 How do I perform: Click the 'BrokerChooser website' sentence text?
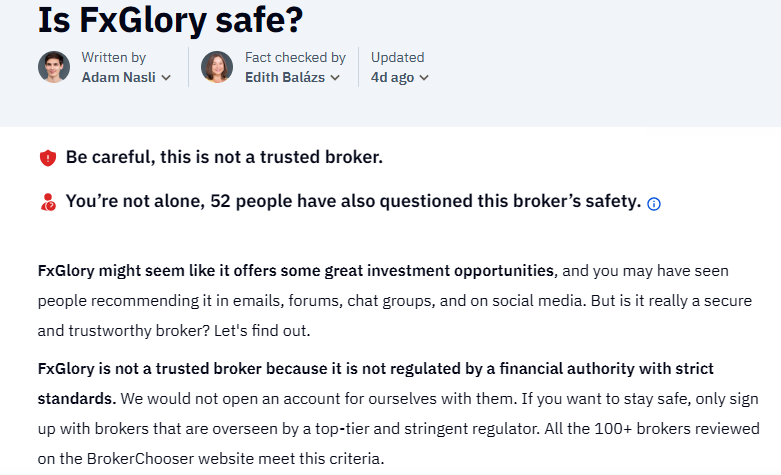tap(211, 458)
